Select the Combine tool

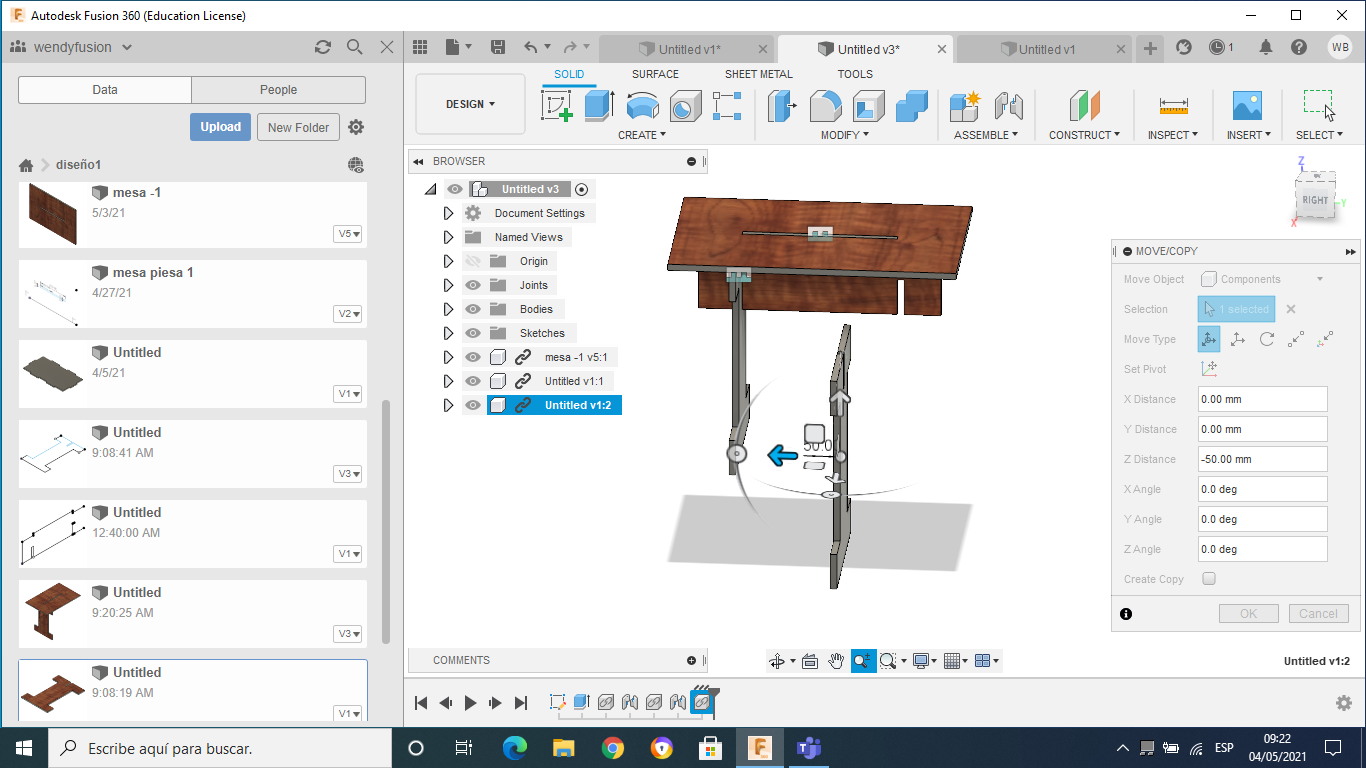point(912,106)
